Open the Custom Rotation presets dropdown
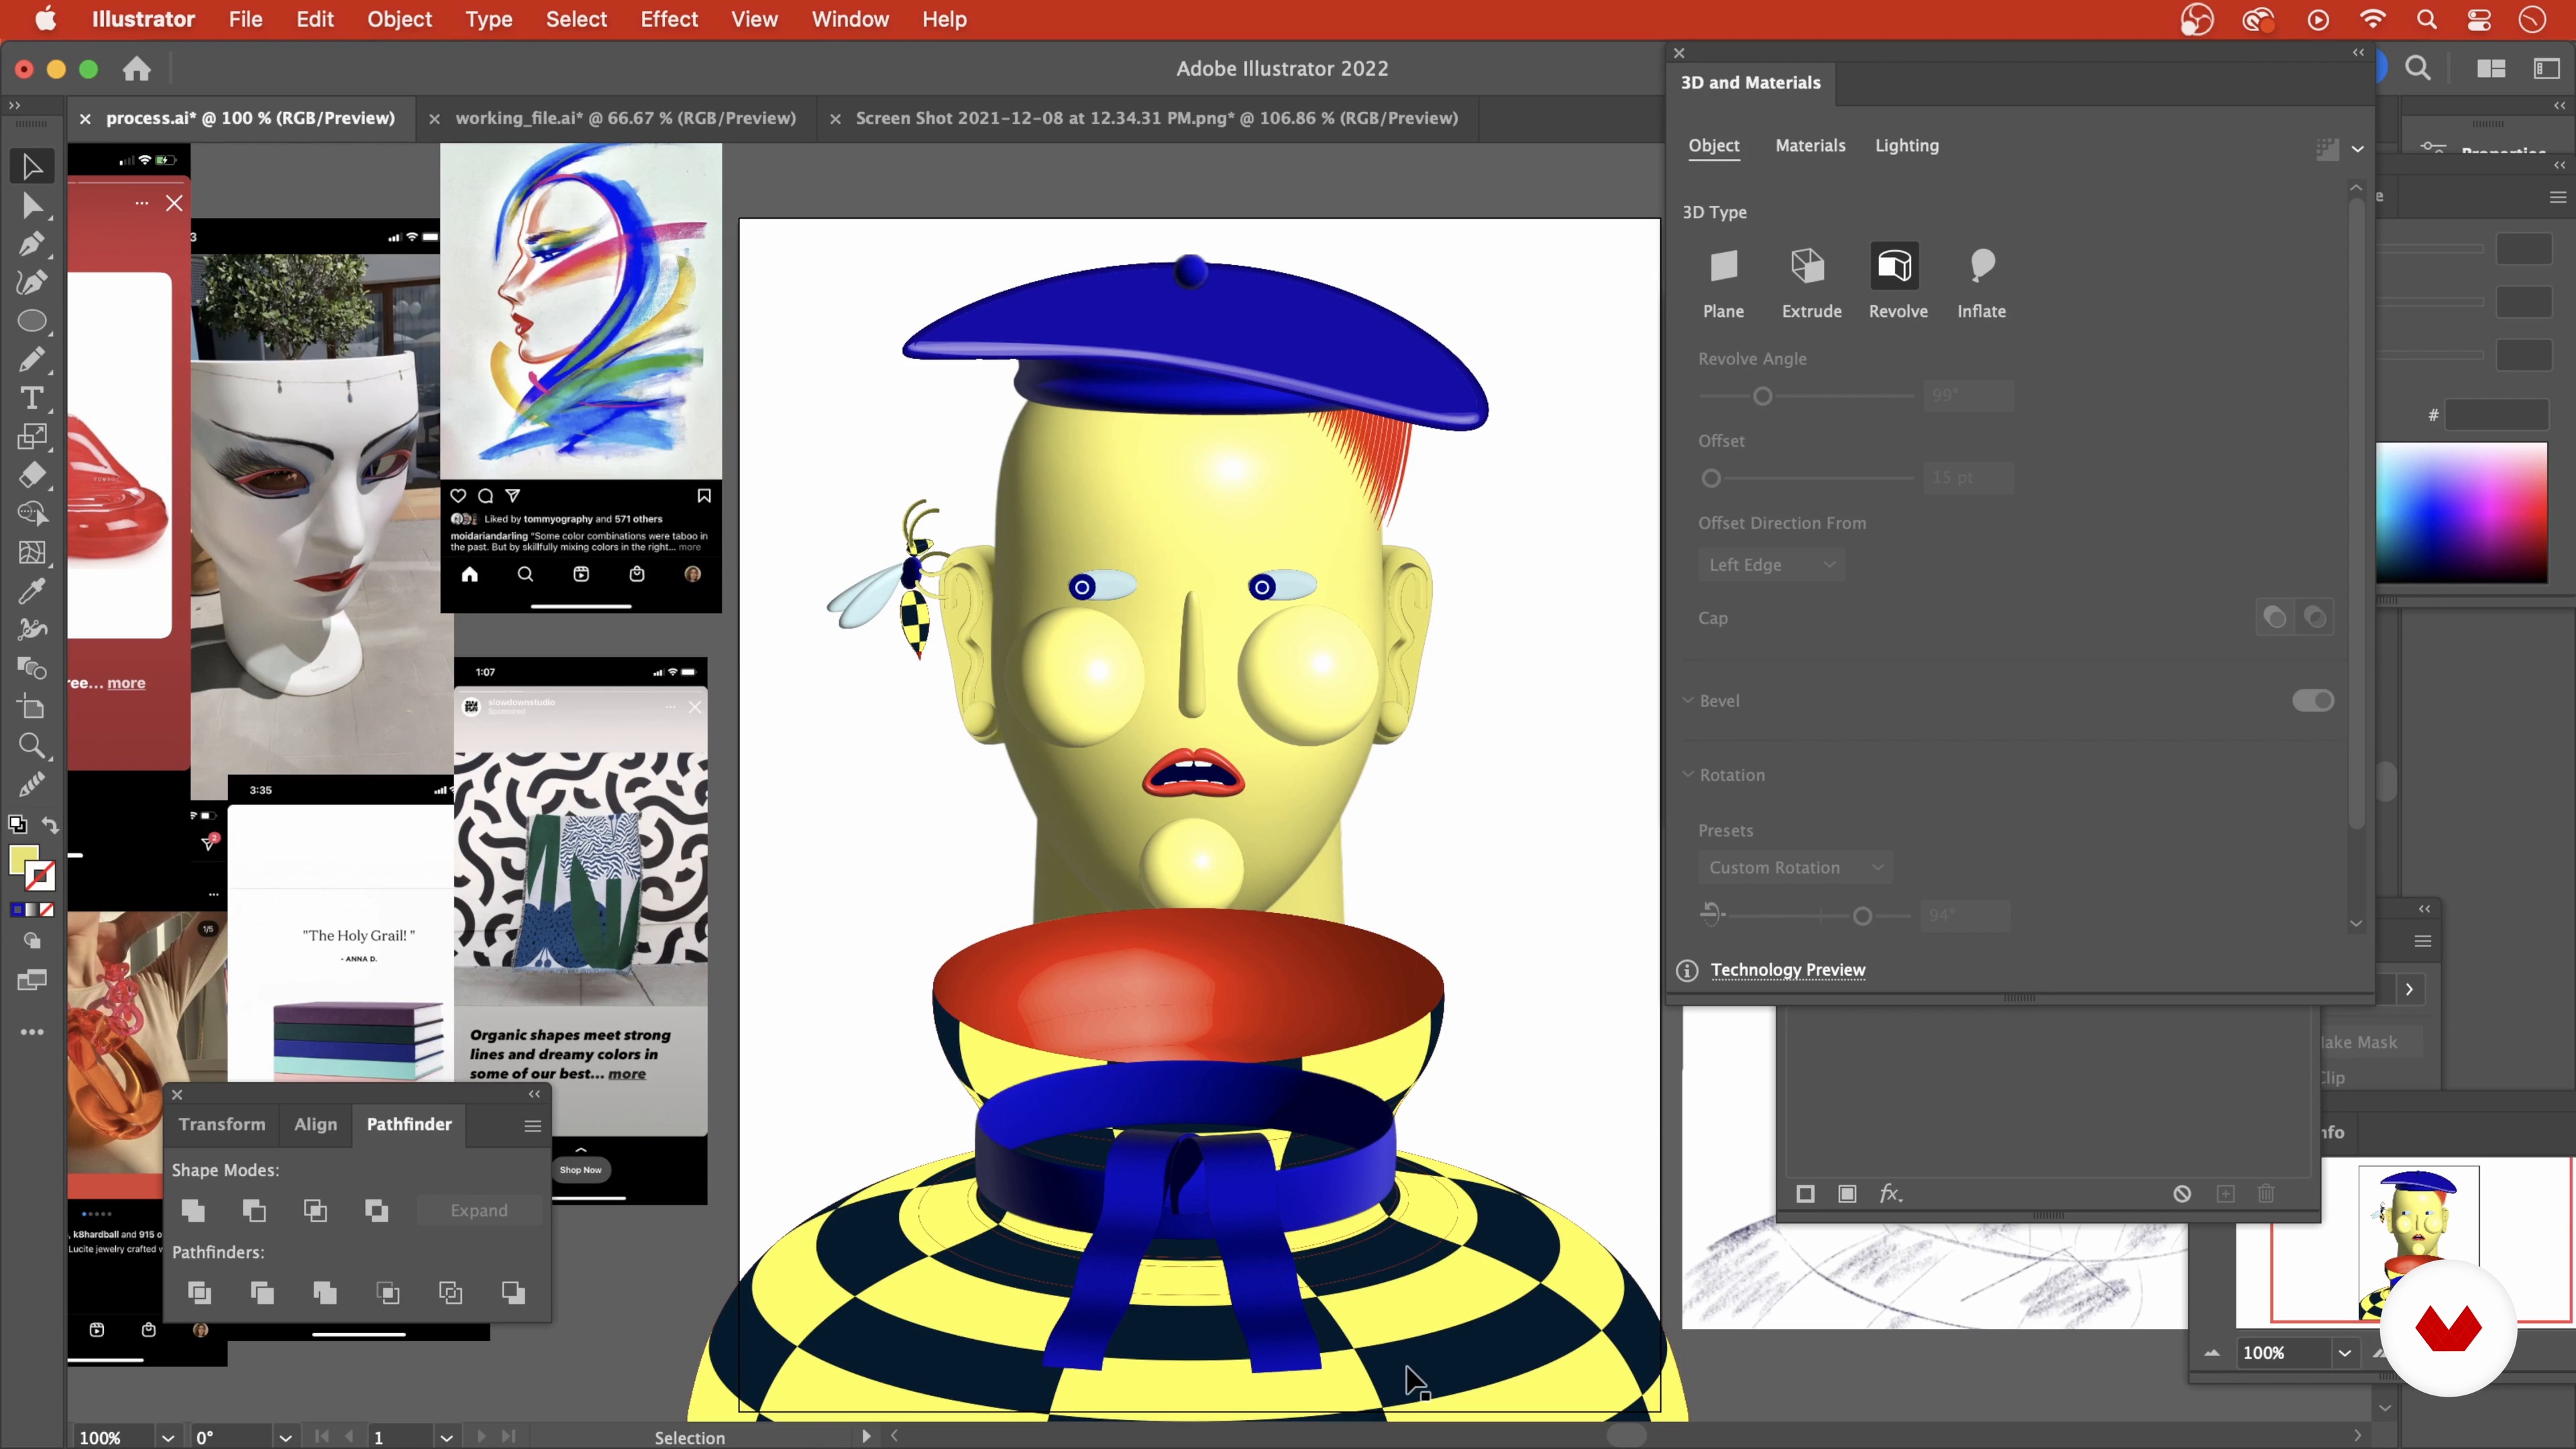 tap(1795, 867)
